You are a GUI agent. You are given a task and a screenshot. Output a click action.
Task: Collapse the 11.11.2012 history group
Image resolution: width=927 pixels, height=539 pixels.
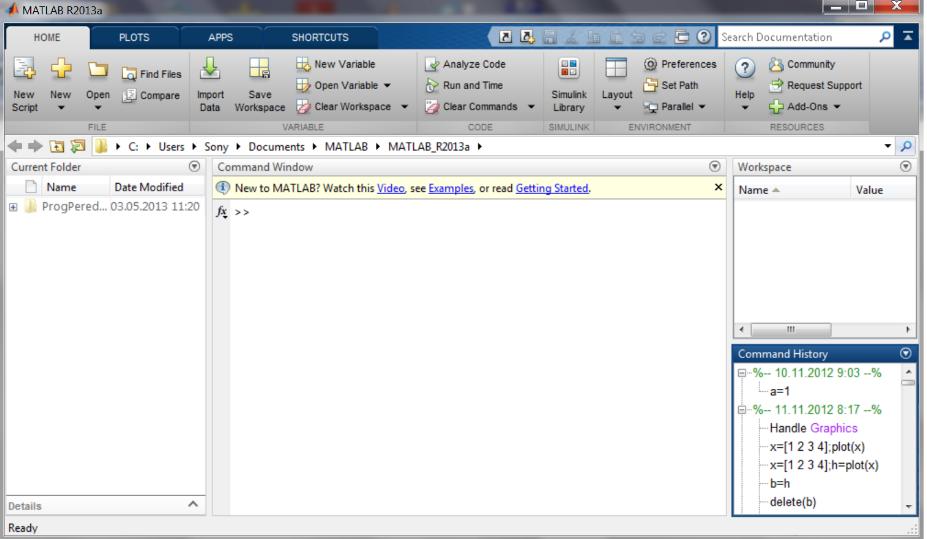pos(742,410)
